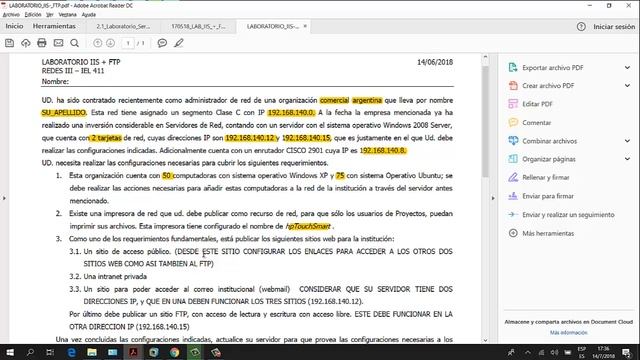The width and height of the screenshot is (640, 360).
Task: Open File Explorer from taskbar
Action: (92, 352)
